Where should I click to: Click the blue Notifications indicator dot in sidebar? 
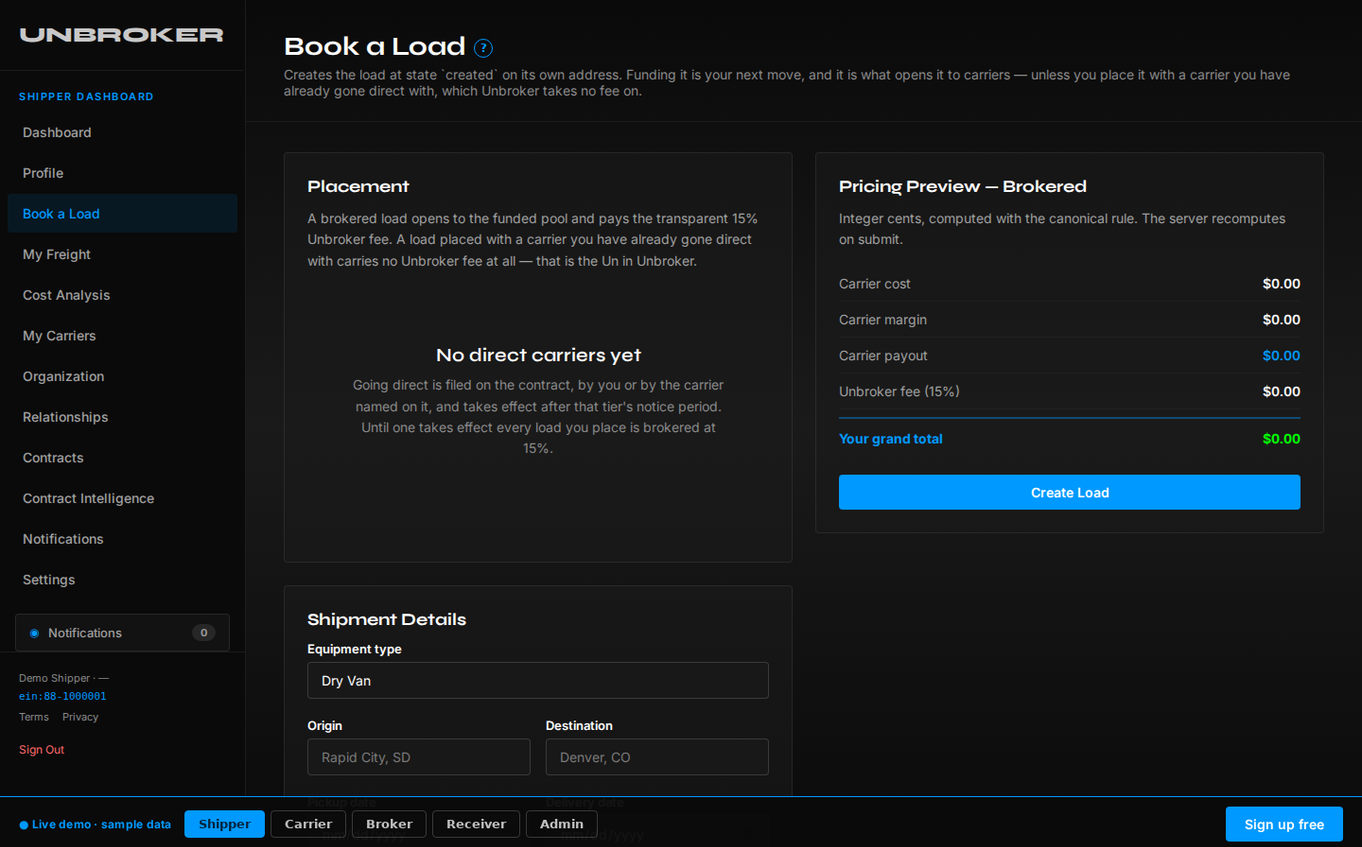click(x=34, y=633)
